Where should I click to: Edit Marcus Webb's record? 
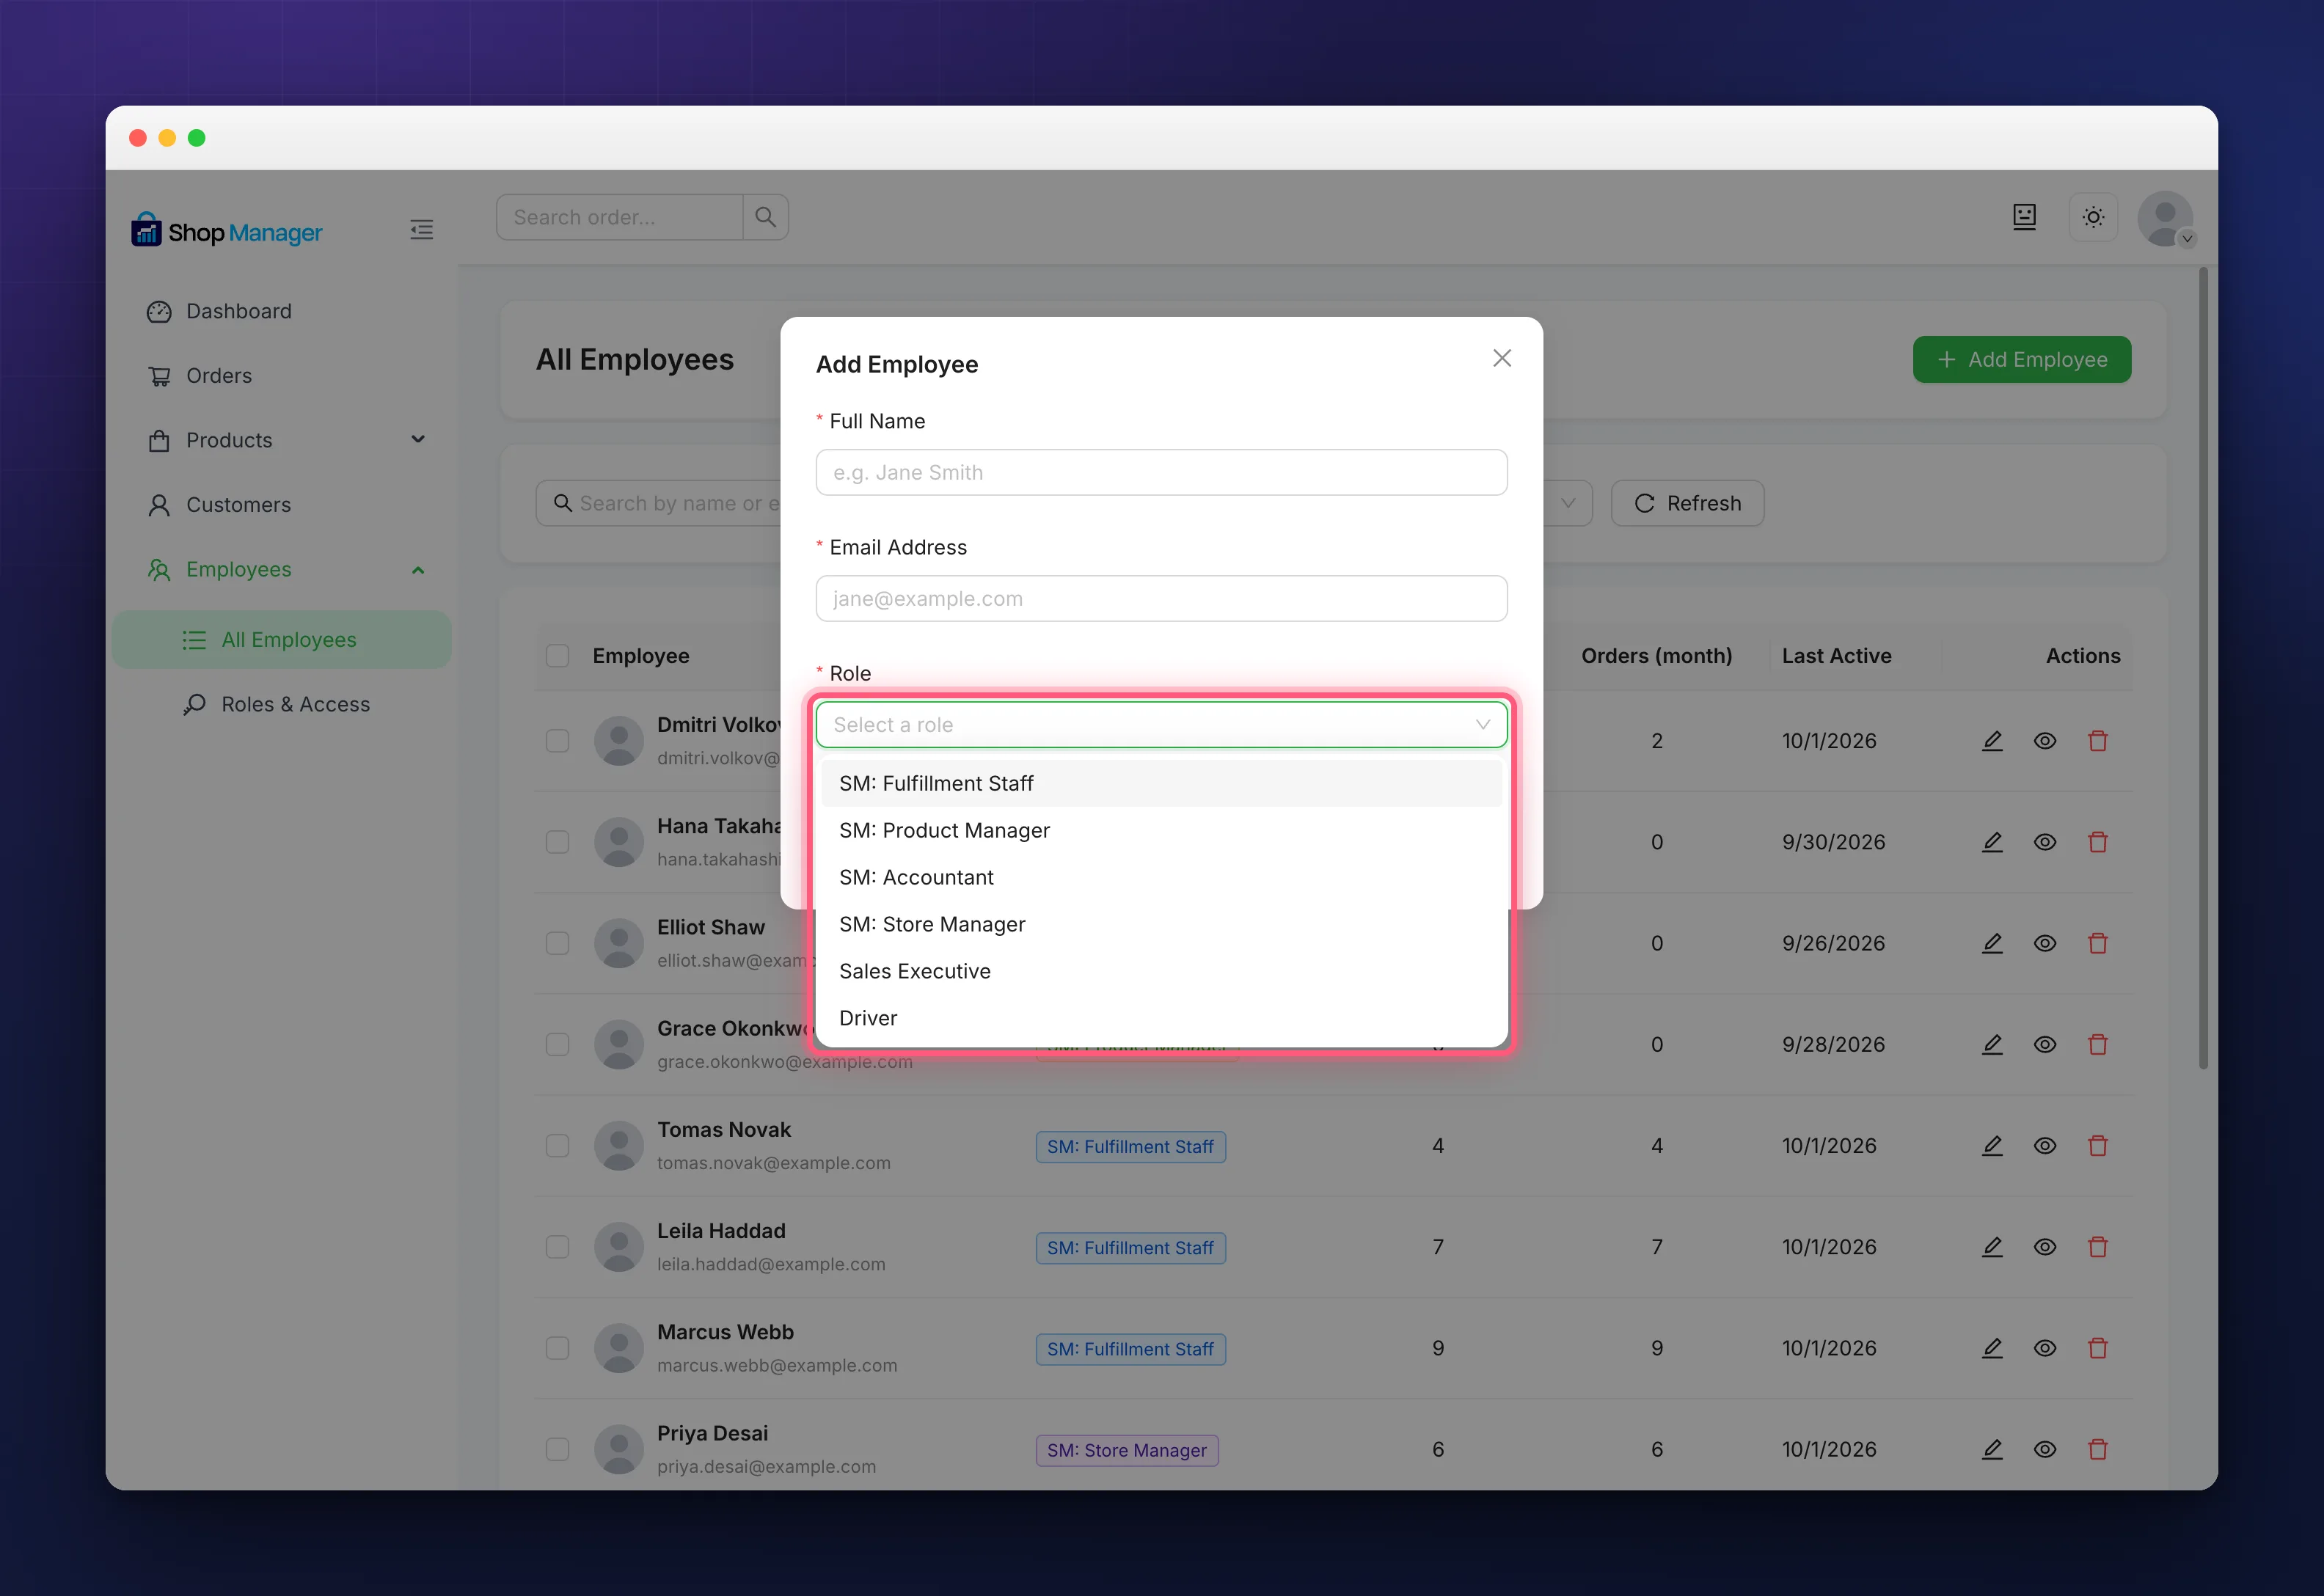tap(1992, 1348)
